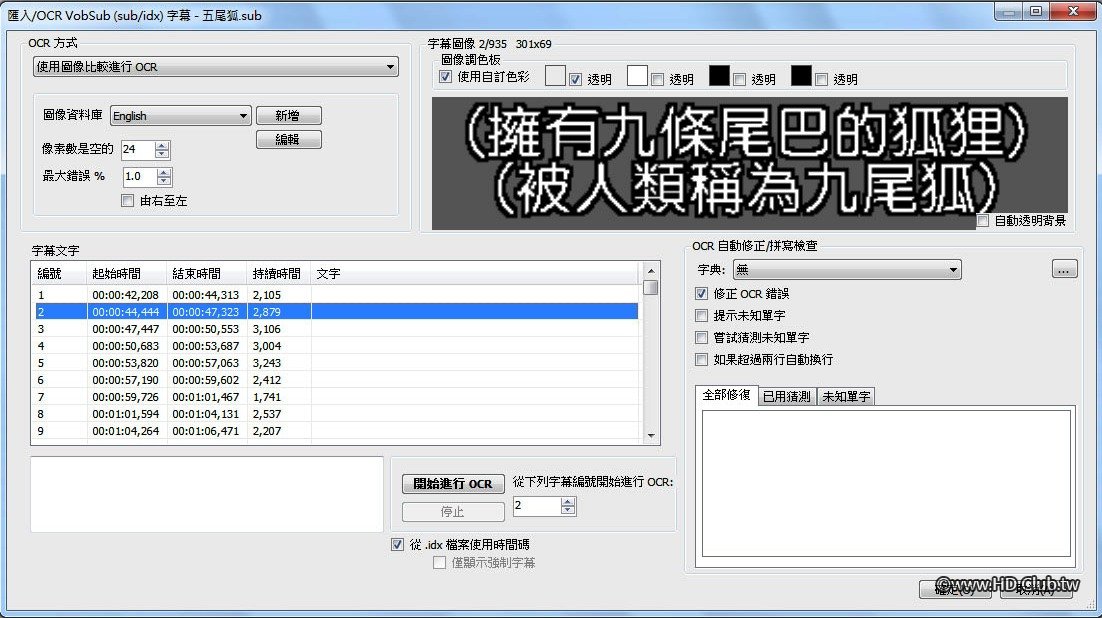The height and width of the screenshot is (618, 1102).
Task: Select subtitle row 1 starting 00:00:42,208
Action: point(337,295)
